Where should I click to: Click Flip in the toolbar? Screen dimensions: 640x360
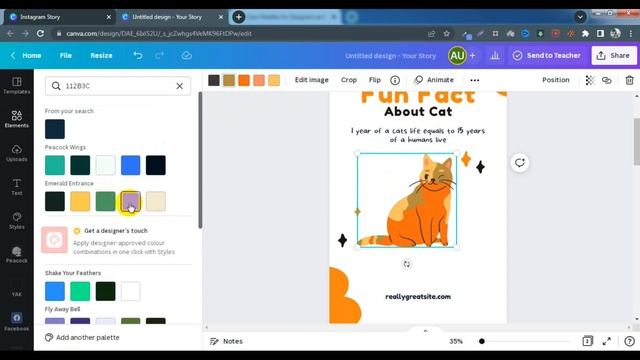(375, 80)
